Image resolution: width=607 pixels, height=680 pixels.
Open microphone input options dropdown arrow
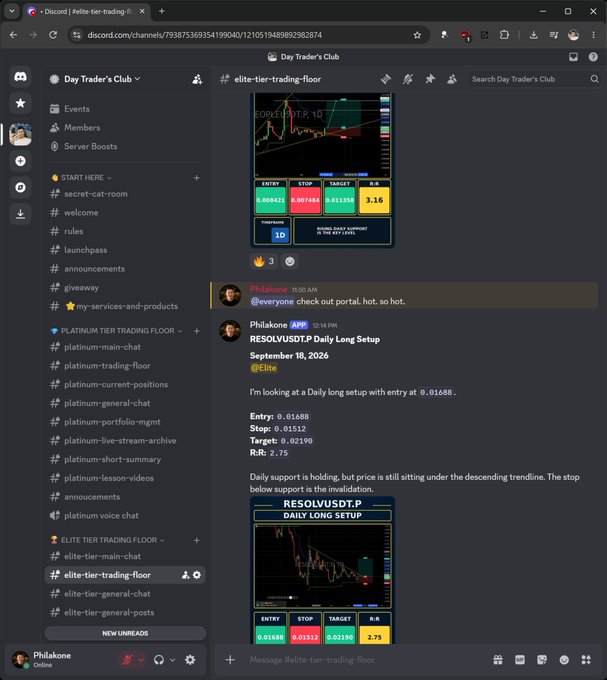(141, 660)
